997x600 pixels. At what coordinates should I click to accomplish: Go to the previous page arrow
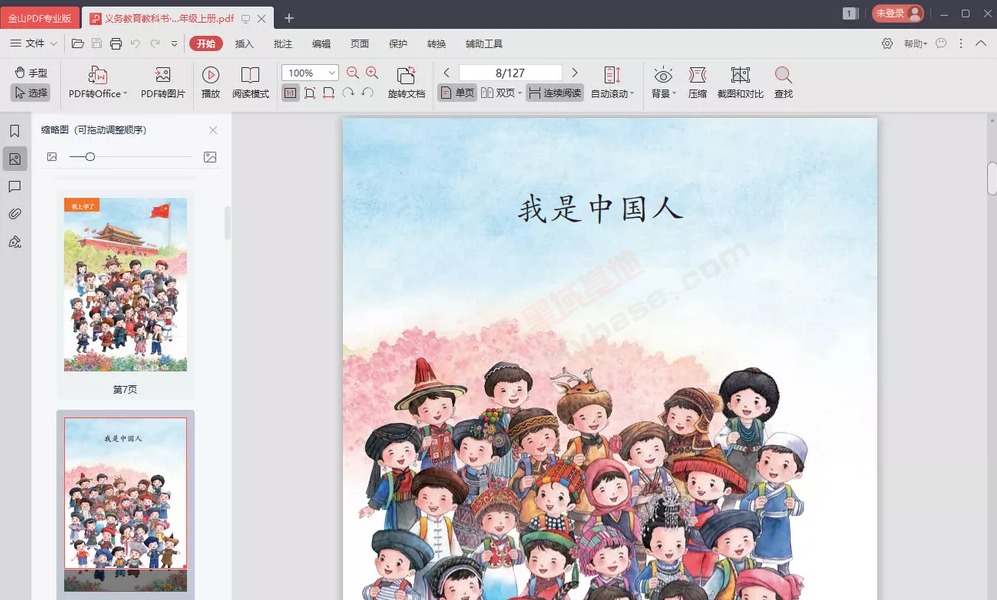(446, 72)
